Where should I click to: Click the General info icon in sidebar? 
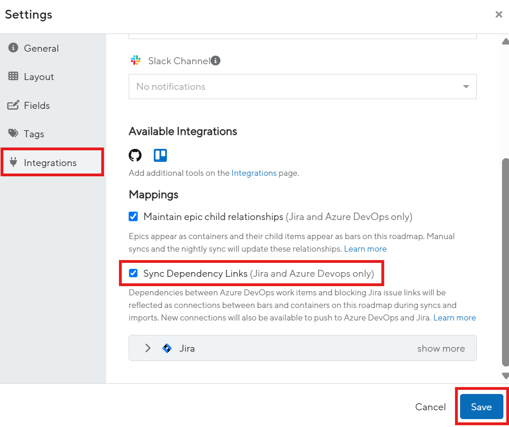point(13,48)
